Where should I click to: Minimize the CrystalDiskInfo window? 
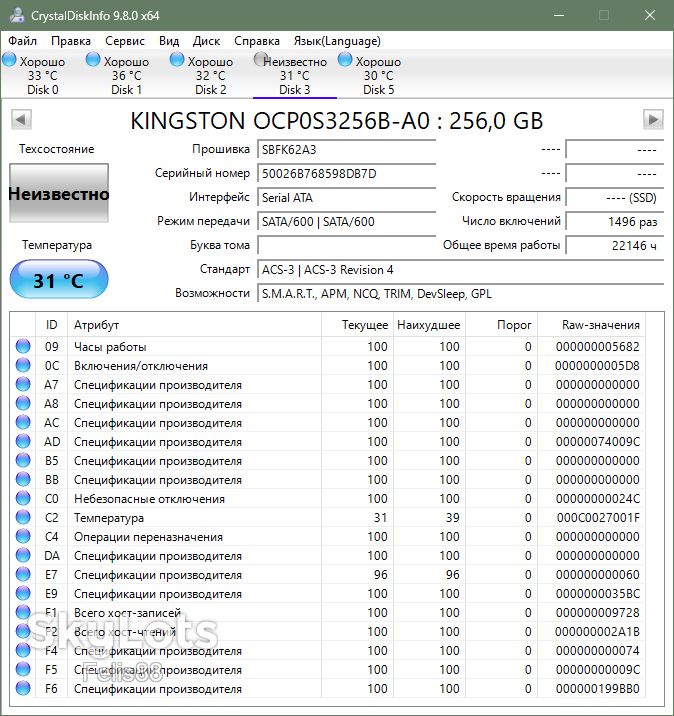[x=559, y=16]
